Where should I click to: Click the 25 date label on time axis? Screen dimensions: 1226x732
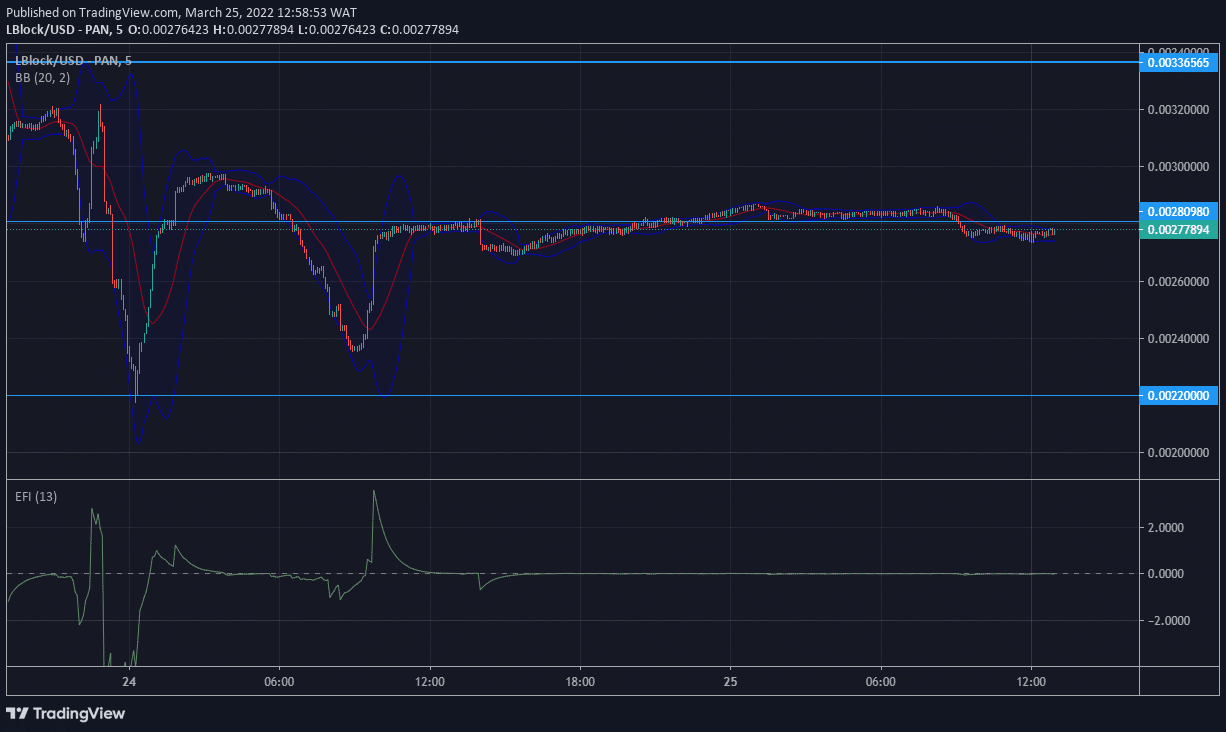730,682
